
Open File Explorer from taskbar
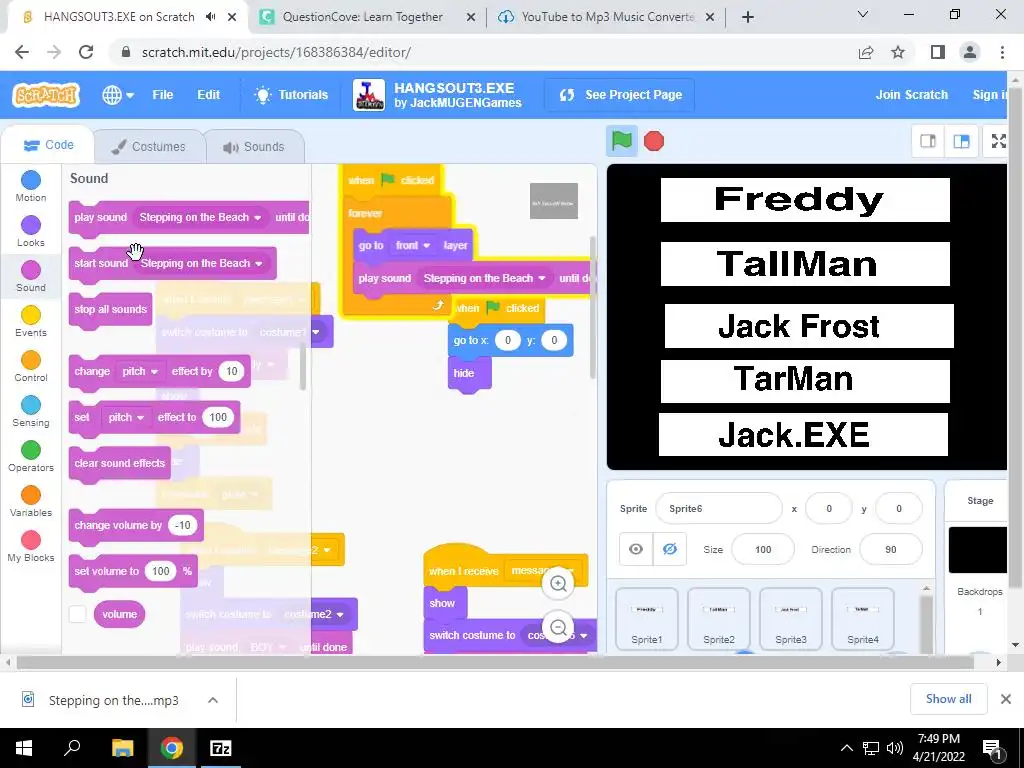(122, 748)
